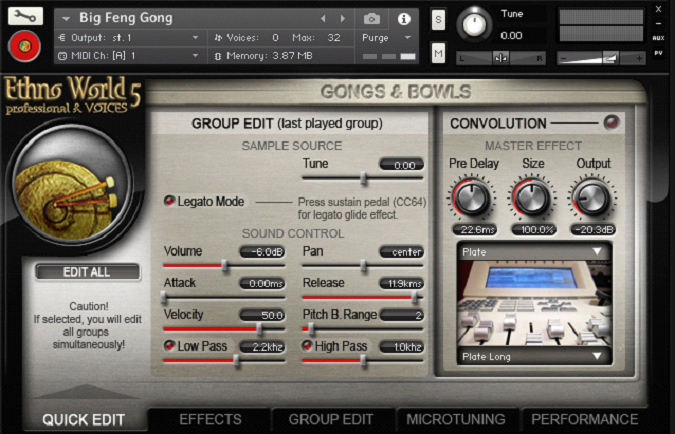Click the Low Pass 2.2khz value field

(x=262, y=347)
